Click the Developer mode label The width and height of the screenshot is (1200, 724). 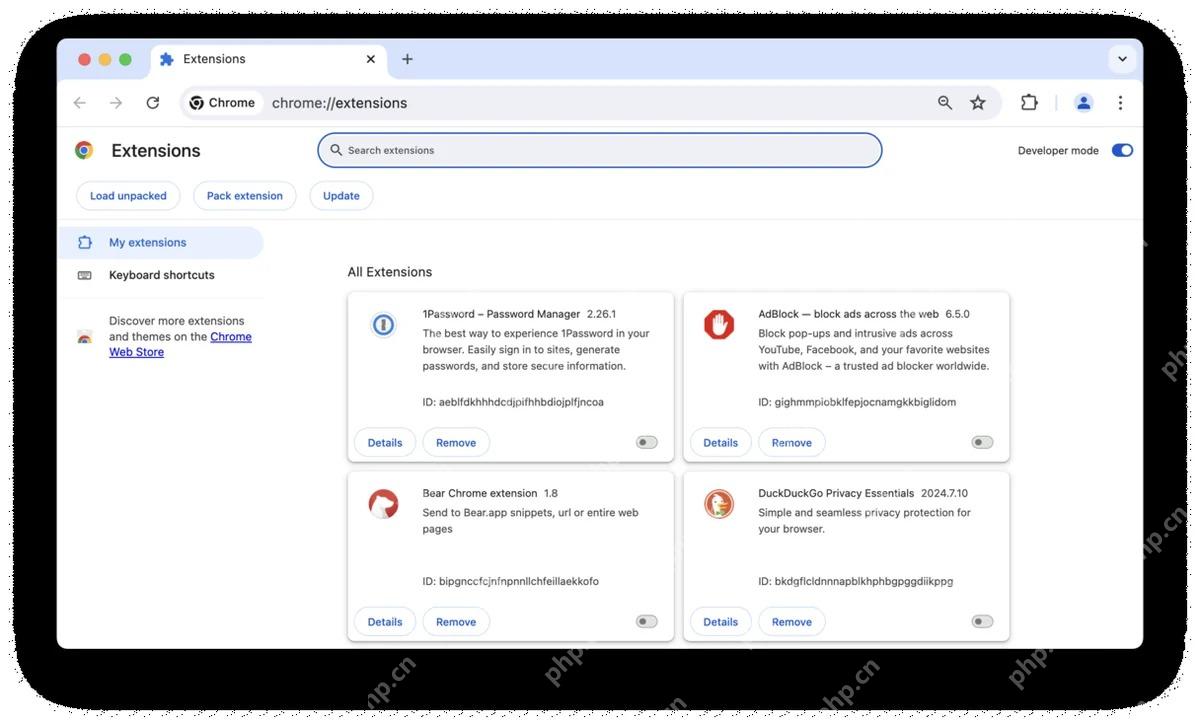tap(1058, 151)
